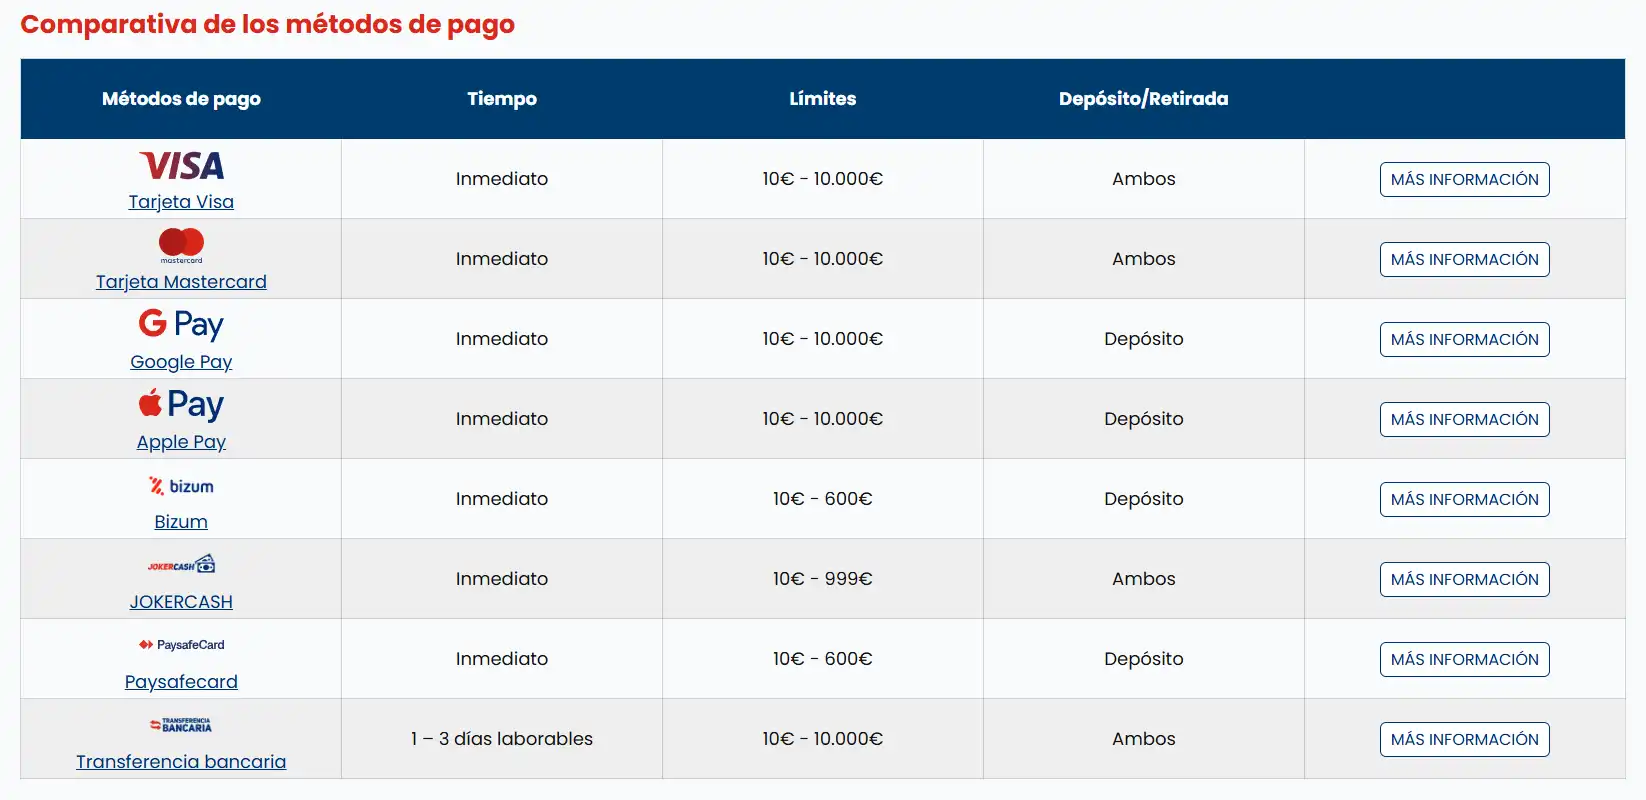Click the Transferencia Bancaria logo

(181, 725)
